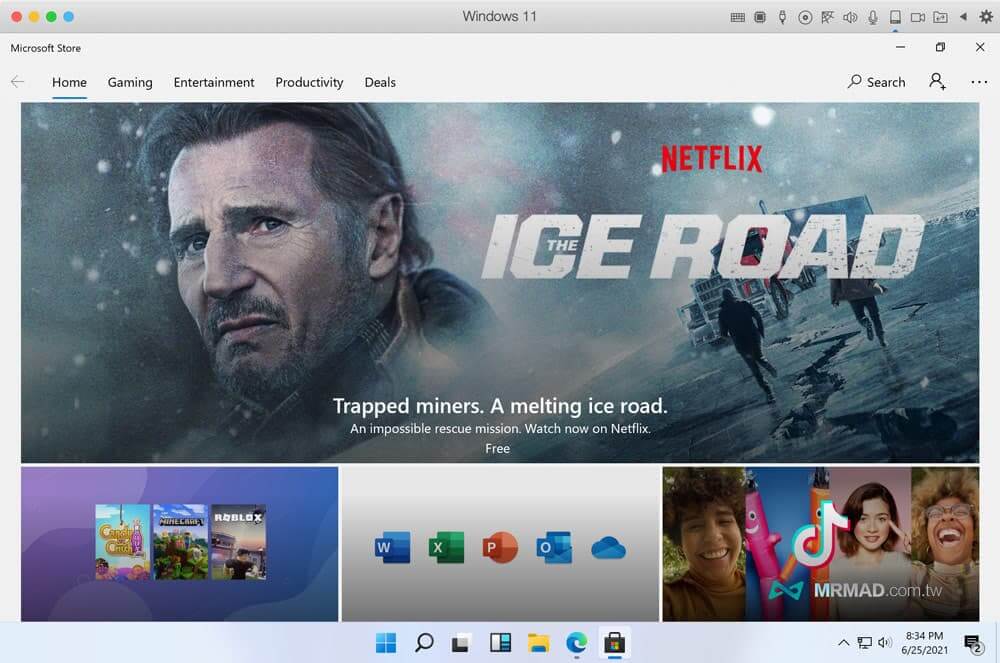Click the Excel icon in Office tile

[446, 547]
